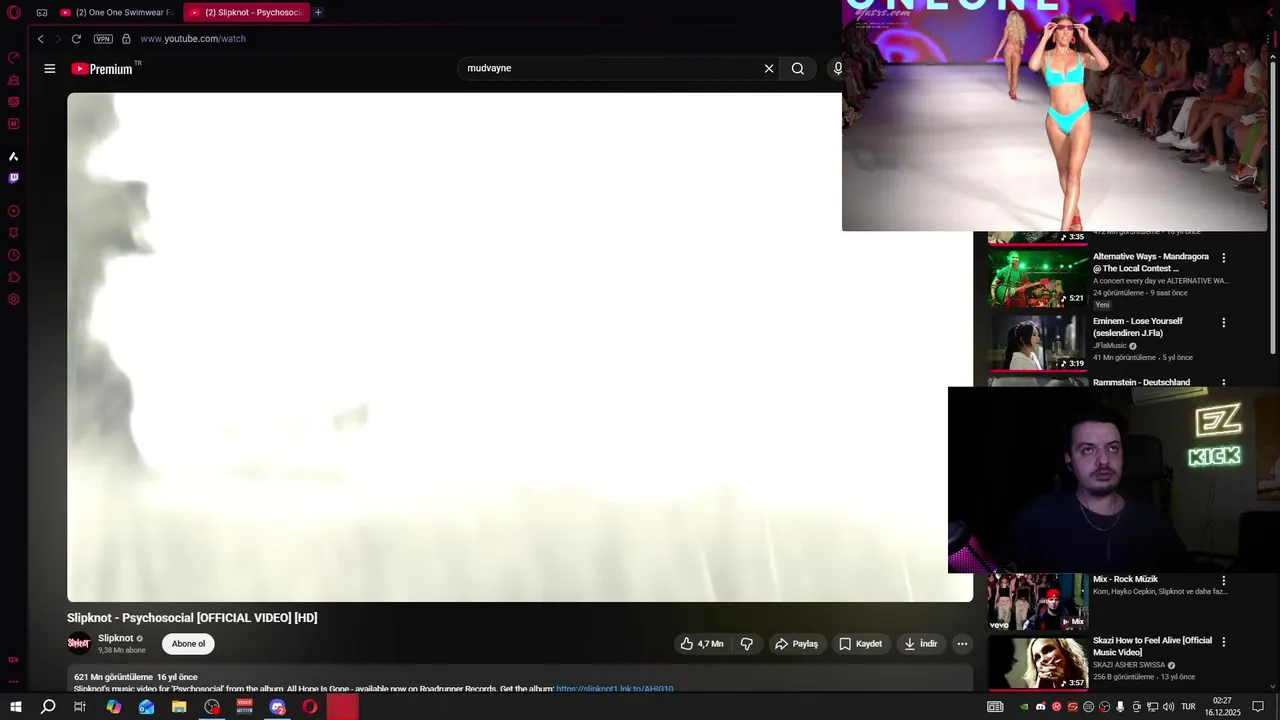Open Twitch panel in Opera sidebar

coord(14,178)
